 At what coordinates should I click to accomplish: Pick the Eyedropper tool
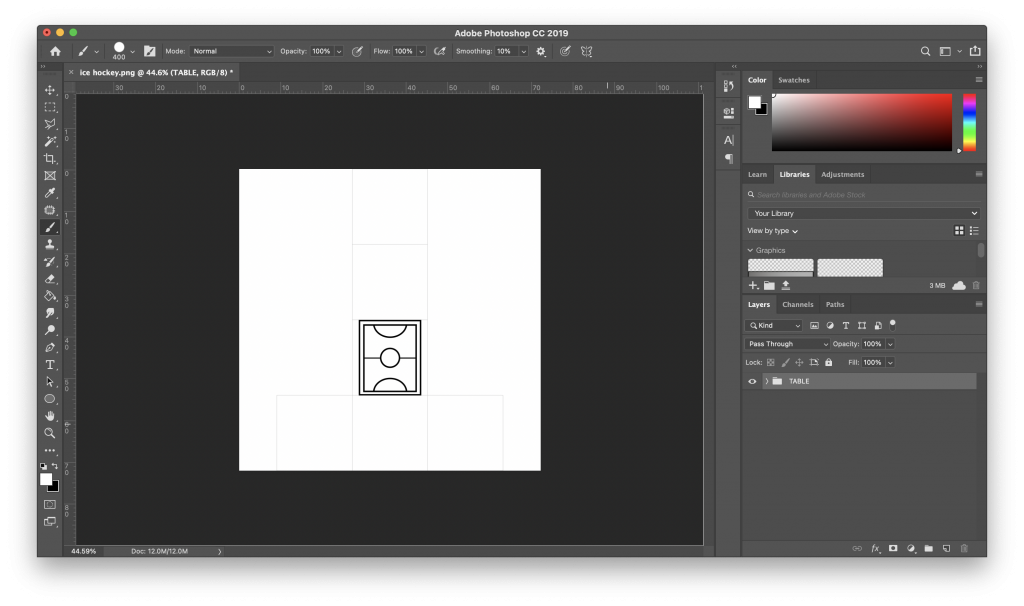point(50,193)
